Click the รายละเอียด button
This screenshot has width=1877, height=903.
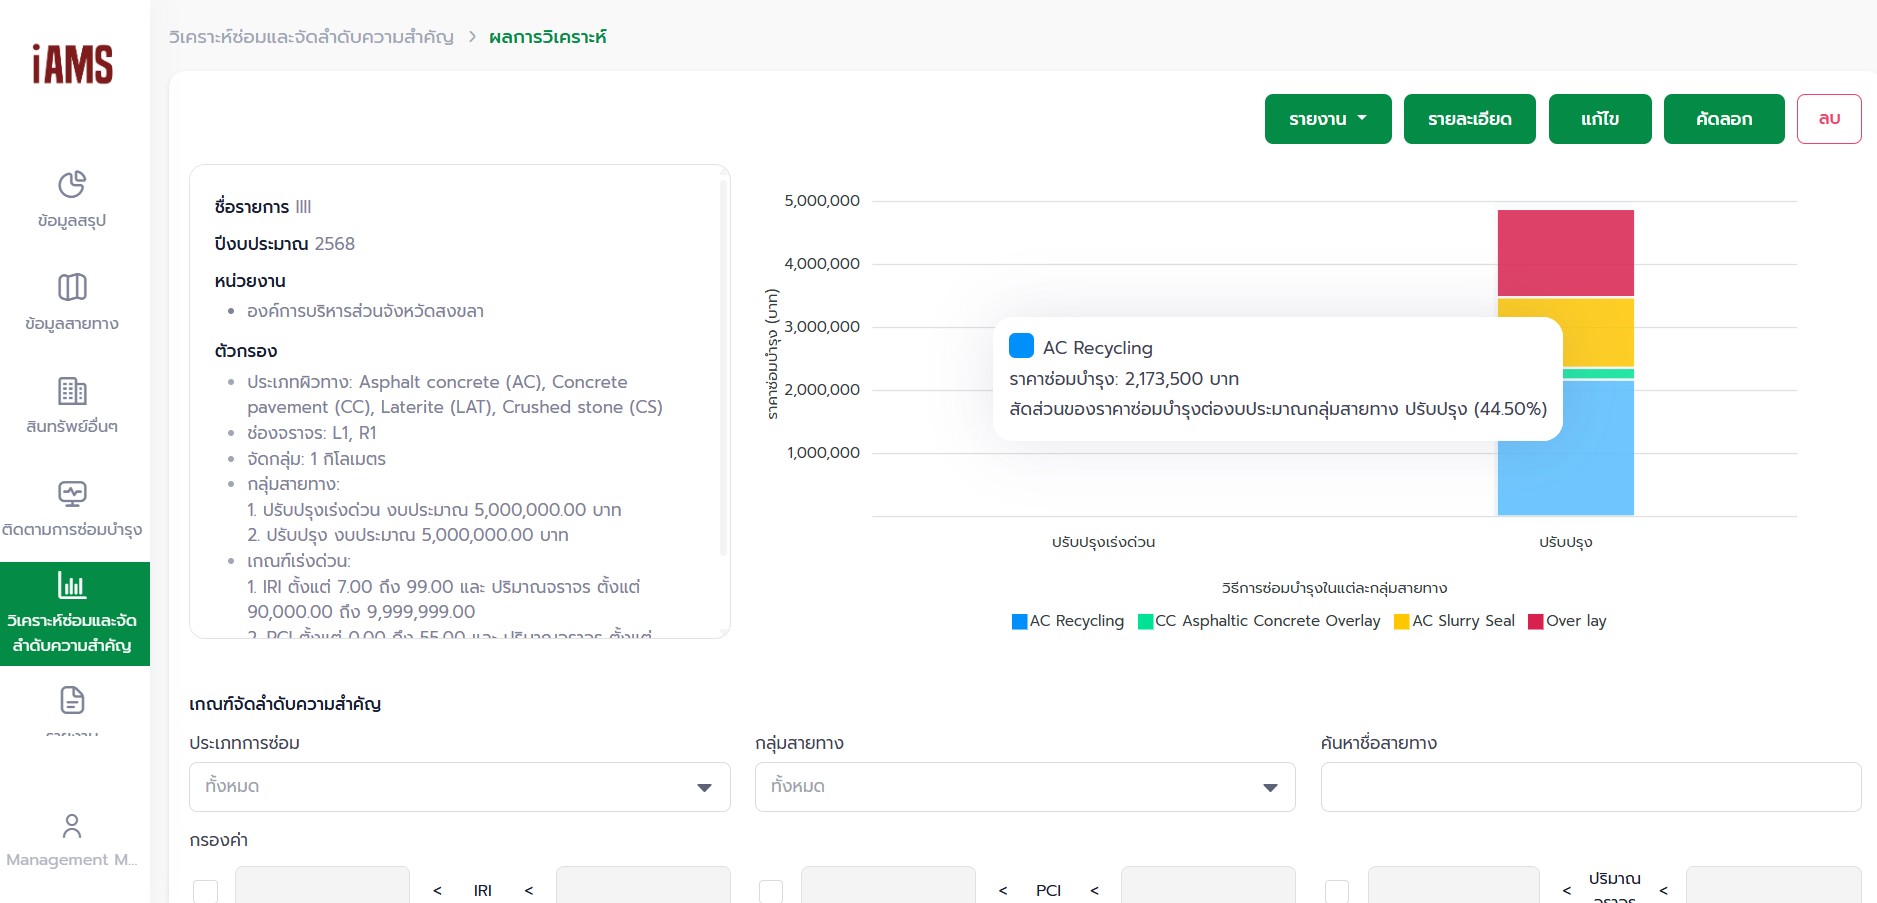(x=1469, y=119)
